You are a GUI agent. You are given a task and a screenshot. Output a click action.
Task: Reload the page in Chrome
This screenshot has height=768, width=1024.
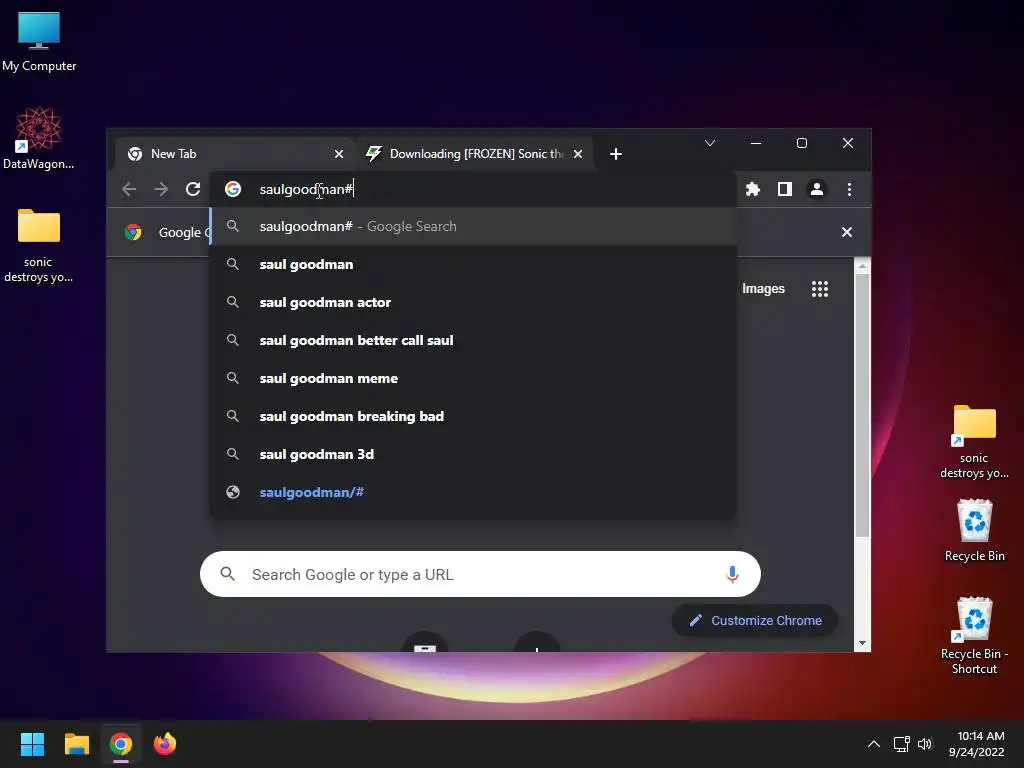click(x=193, y=189)
